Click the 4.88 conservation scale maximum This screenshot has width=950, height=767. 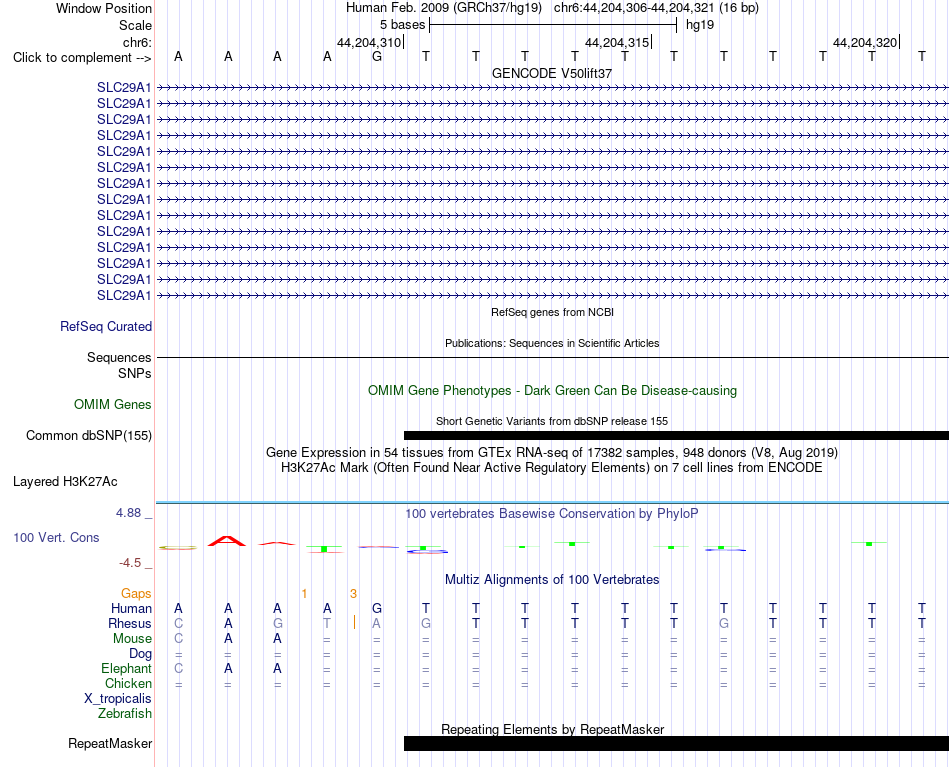tap(128, 513)
